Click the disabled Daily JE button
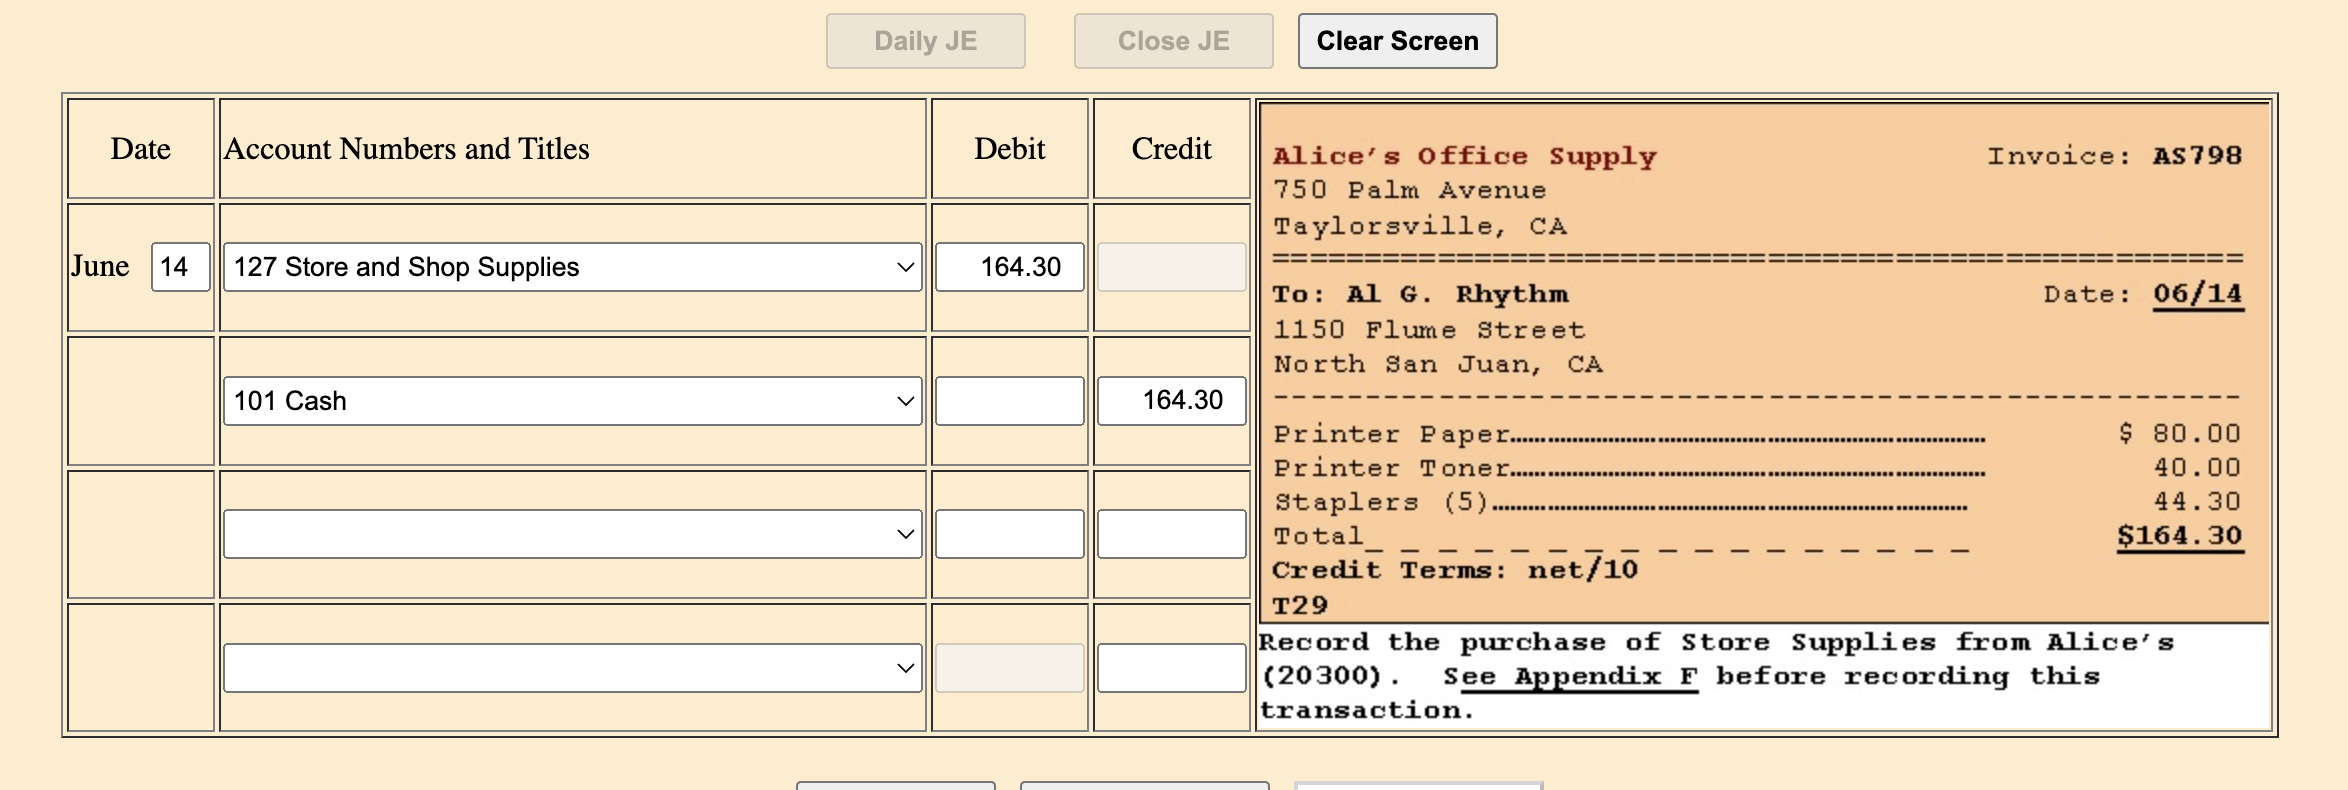Image resolution: width=2348 pixels, height=790 pixels. click(926, 41)
